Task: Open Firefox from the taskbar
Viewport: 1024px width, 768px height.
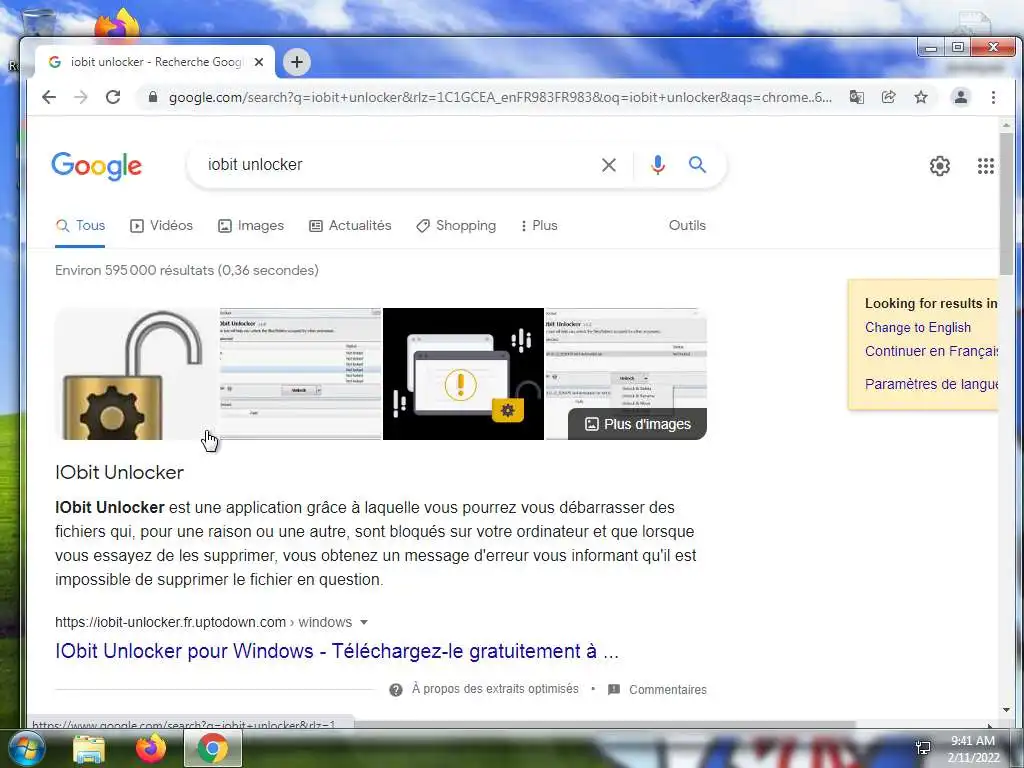Action: click(x=150, y=749)
